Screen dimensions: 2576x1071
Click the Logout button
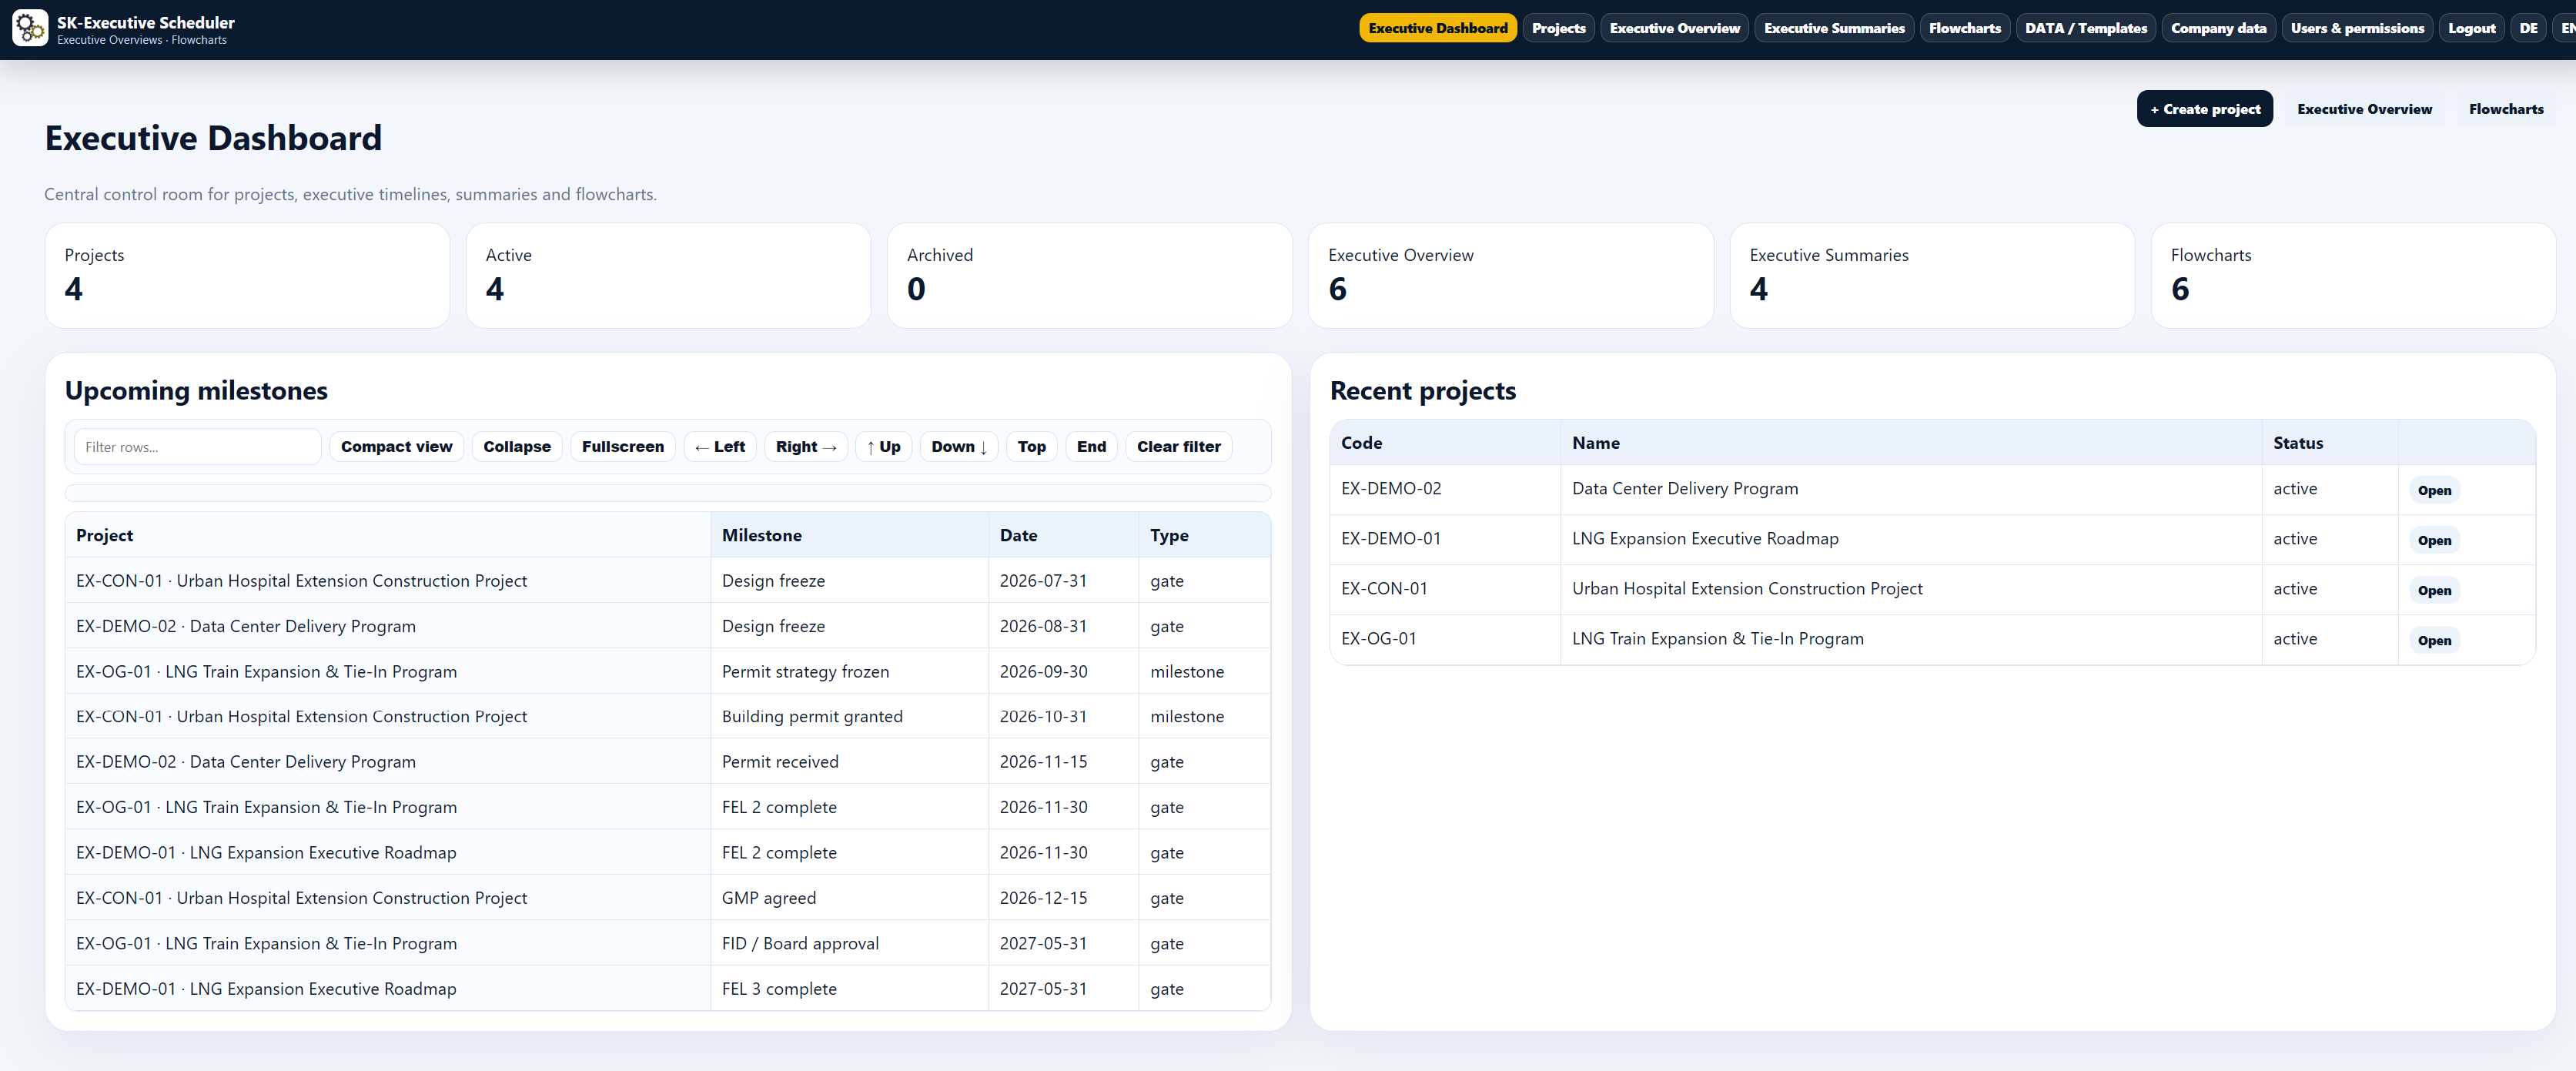[2471, 28]
